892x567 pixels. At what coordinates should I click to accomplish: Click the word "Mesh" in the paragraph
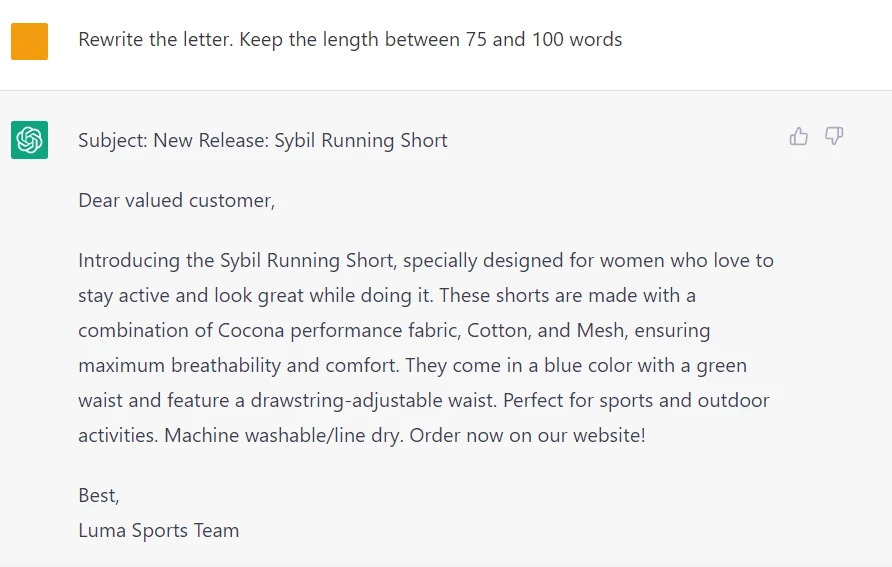[x=600, y=330]
